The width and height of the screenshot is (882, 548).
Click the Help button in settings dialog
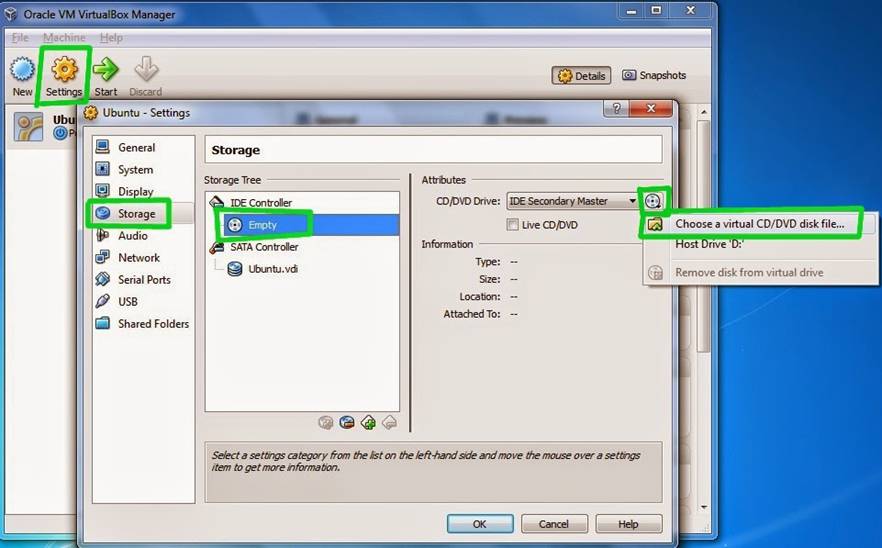pos(628,524)
